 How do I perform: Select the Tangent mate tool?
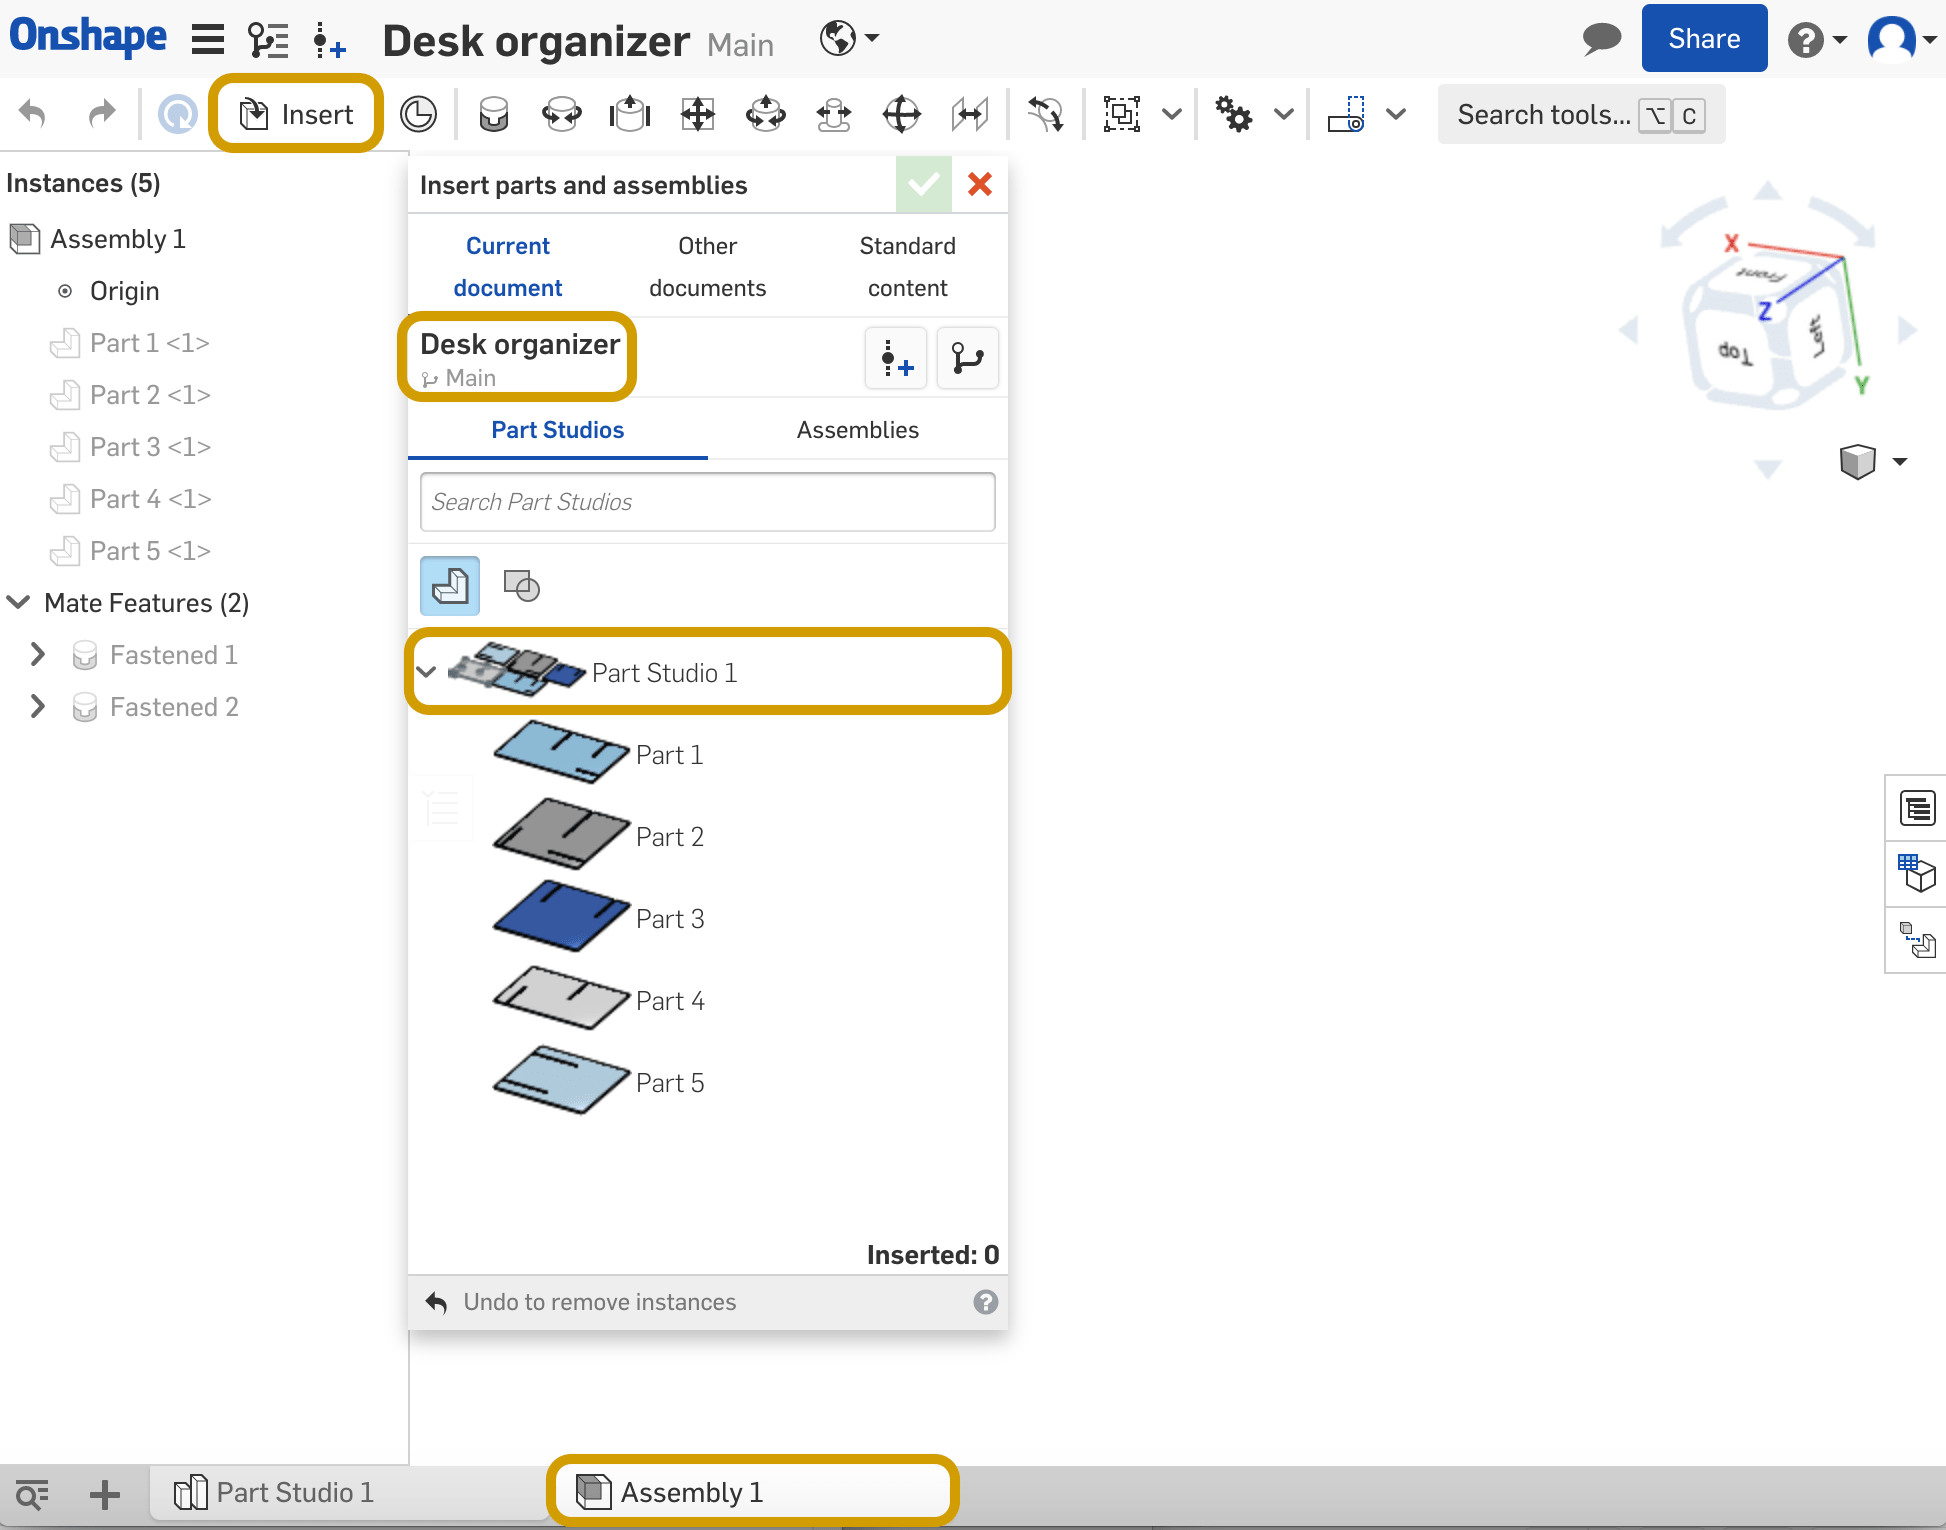click(970, 114)
